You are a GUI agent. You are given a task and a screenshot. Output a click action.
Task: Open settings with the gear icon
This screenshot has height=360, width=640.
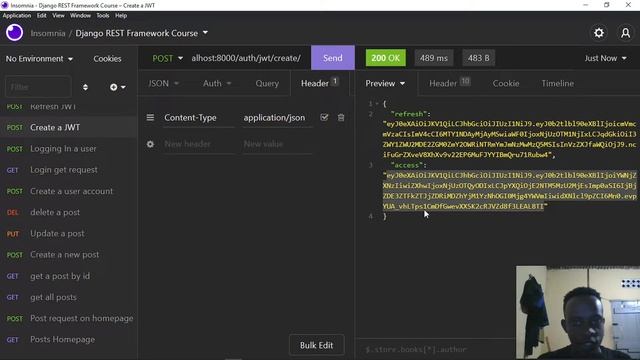(598, 33)
